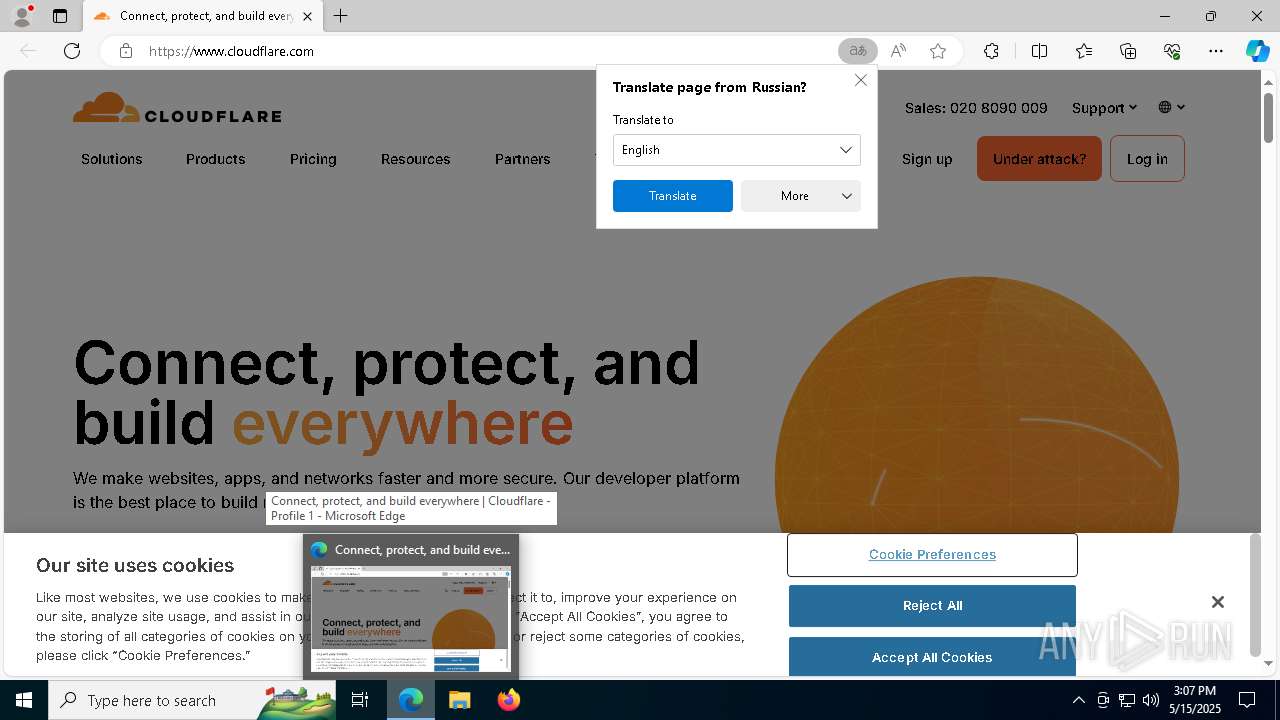This screenshot has width=1280, height=720.
Task: Click Reject All cookies
Action: point(932,606)
